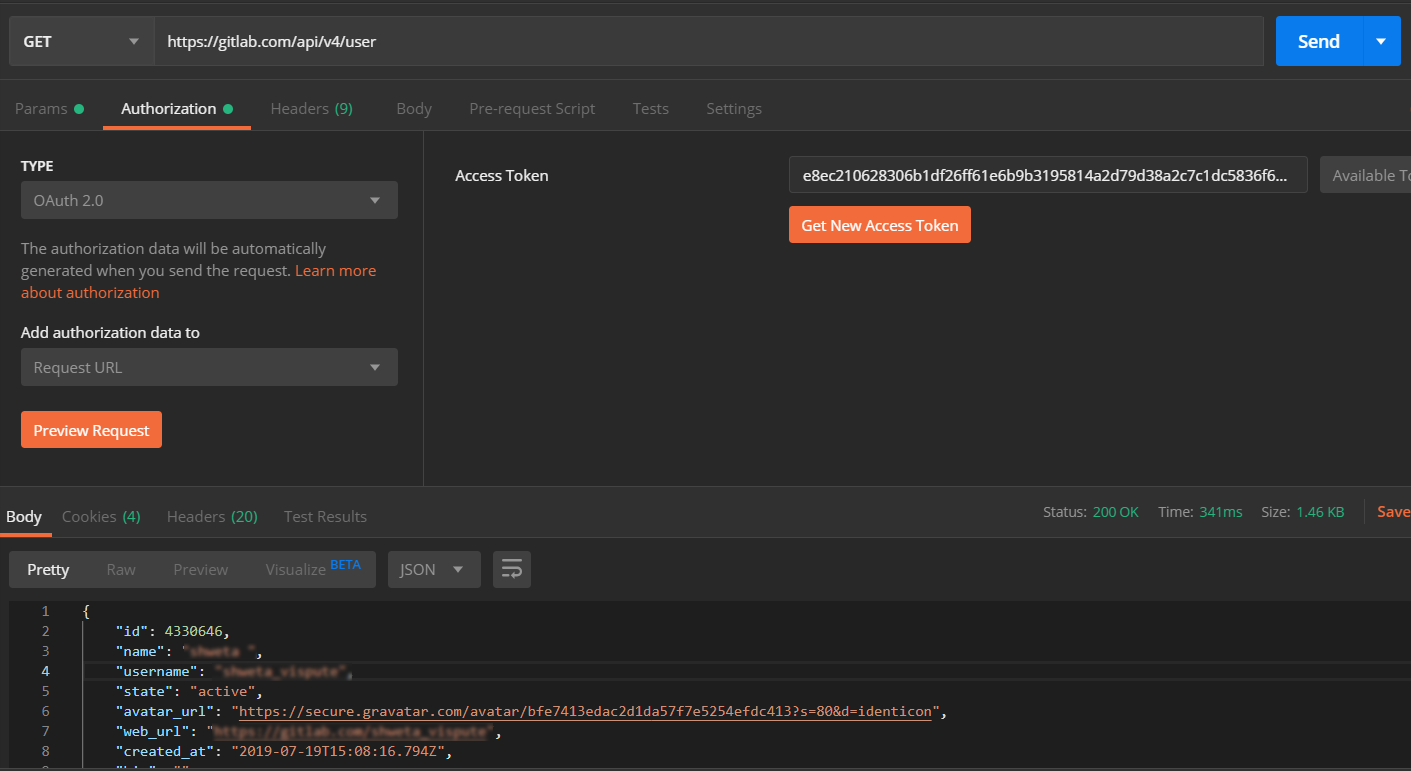Open the JSON response format dropdown
Image resolution: width=1411 pixels, height=771 pixels.
[x=434, y=569]
